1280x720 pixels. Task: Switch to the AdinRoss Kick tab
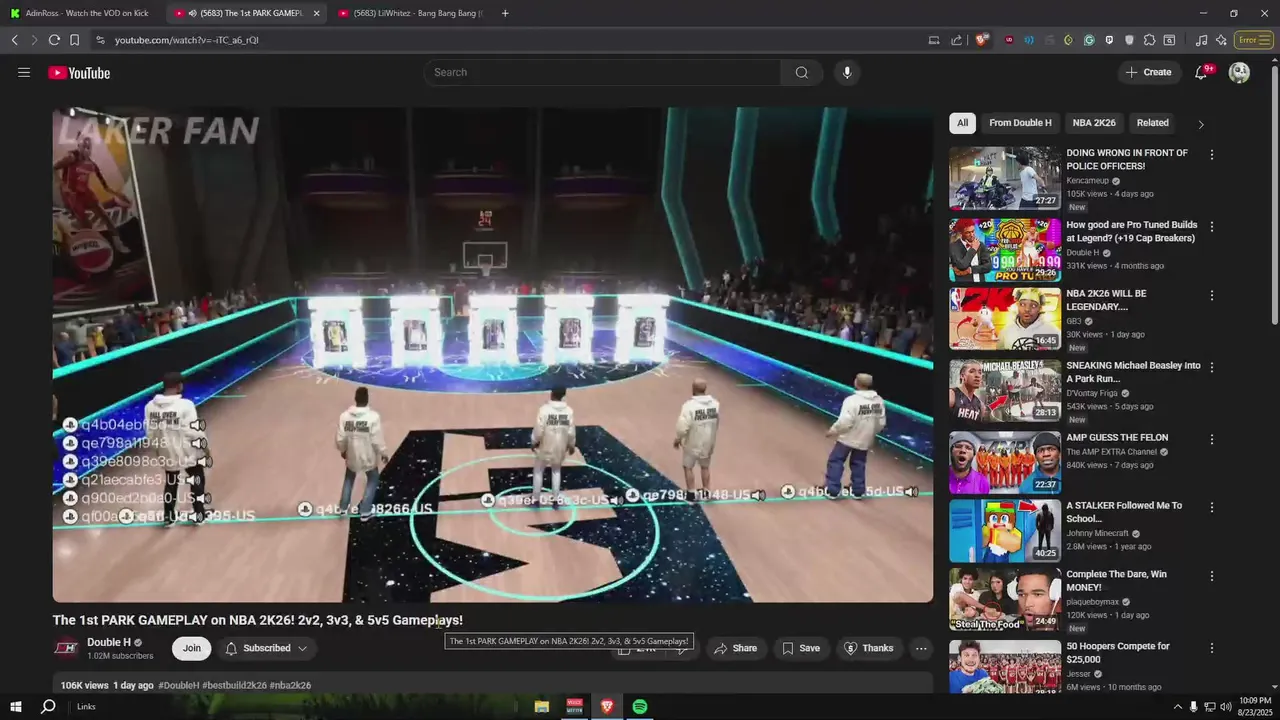tap(80, 13)
